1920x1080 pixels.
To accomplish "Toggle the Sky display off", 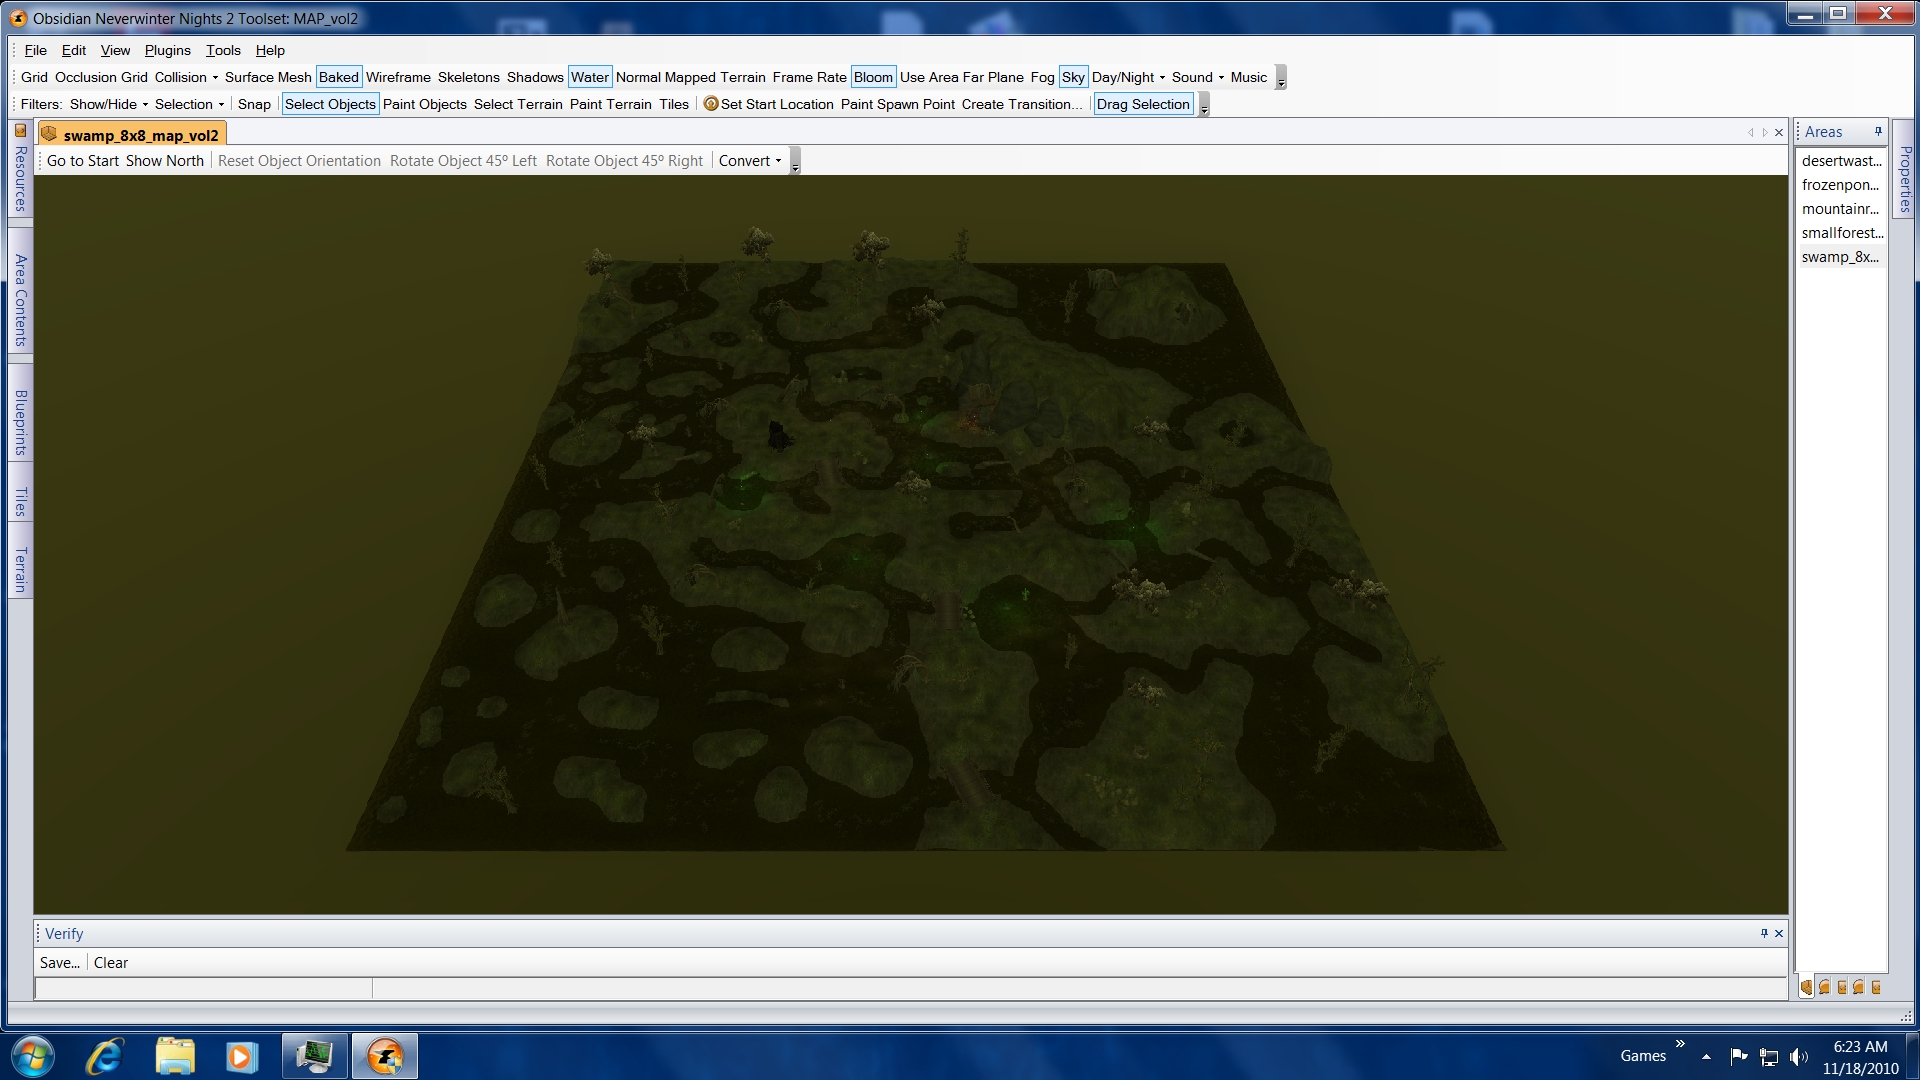I will tap(1072, 77).
